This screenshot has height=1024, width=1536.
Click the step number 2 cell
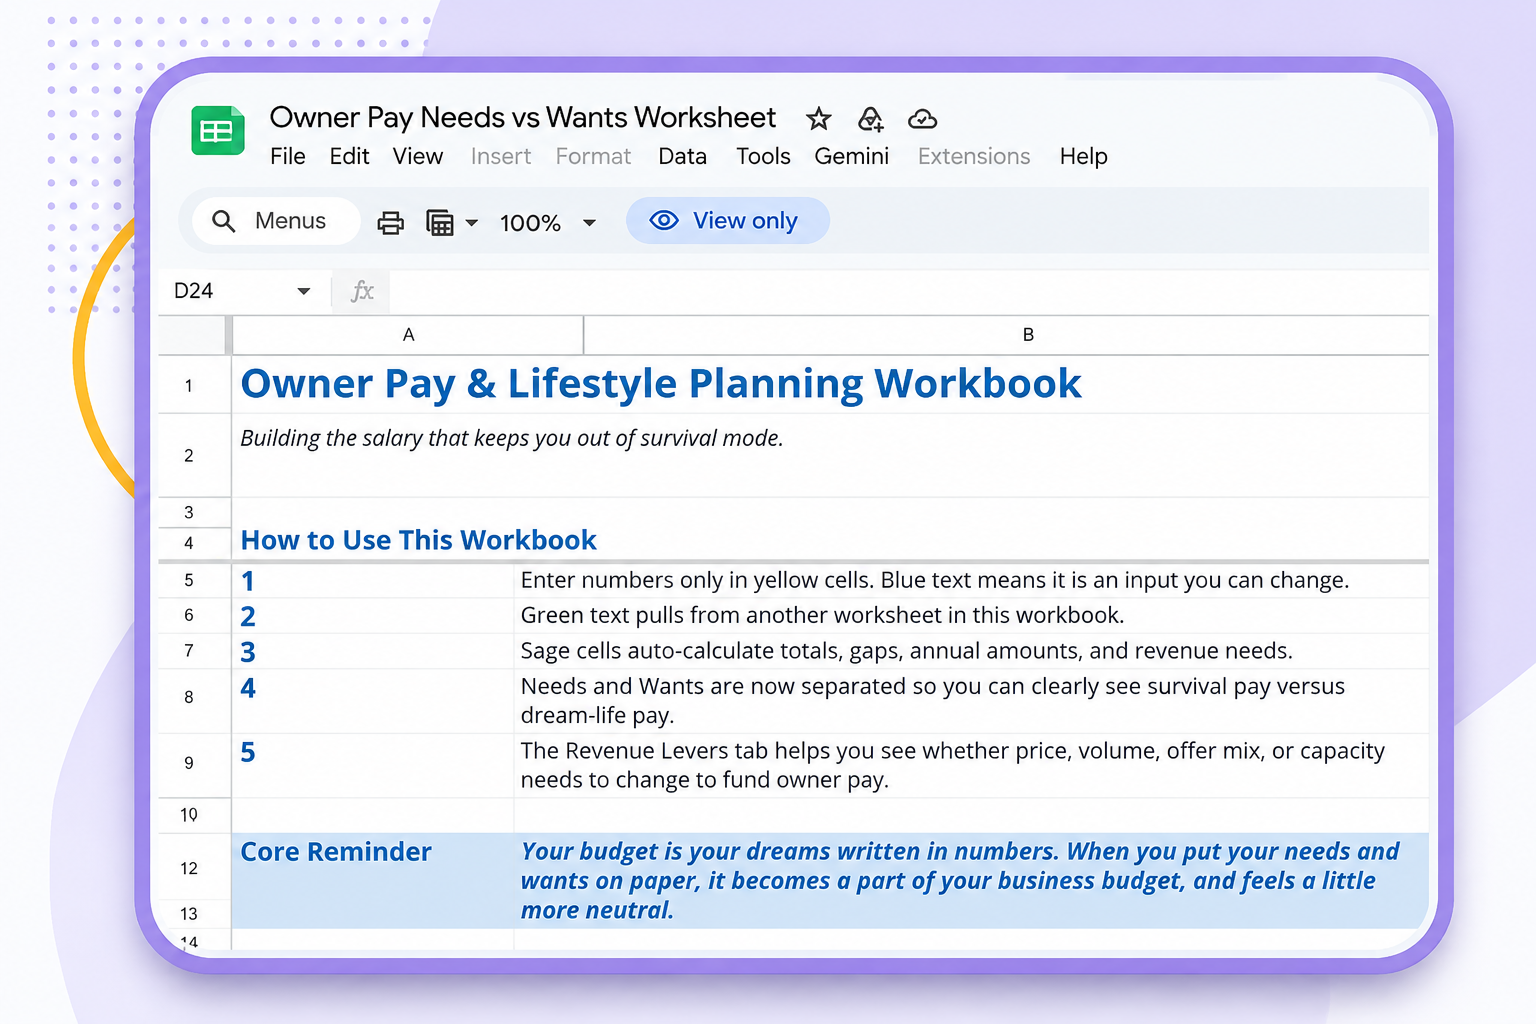click(373, 616)
